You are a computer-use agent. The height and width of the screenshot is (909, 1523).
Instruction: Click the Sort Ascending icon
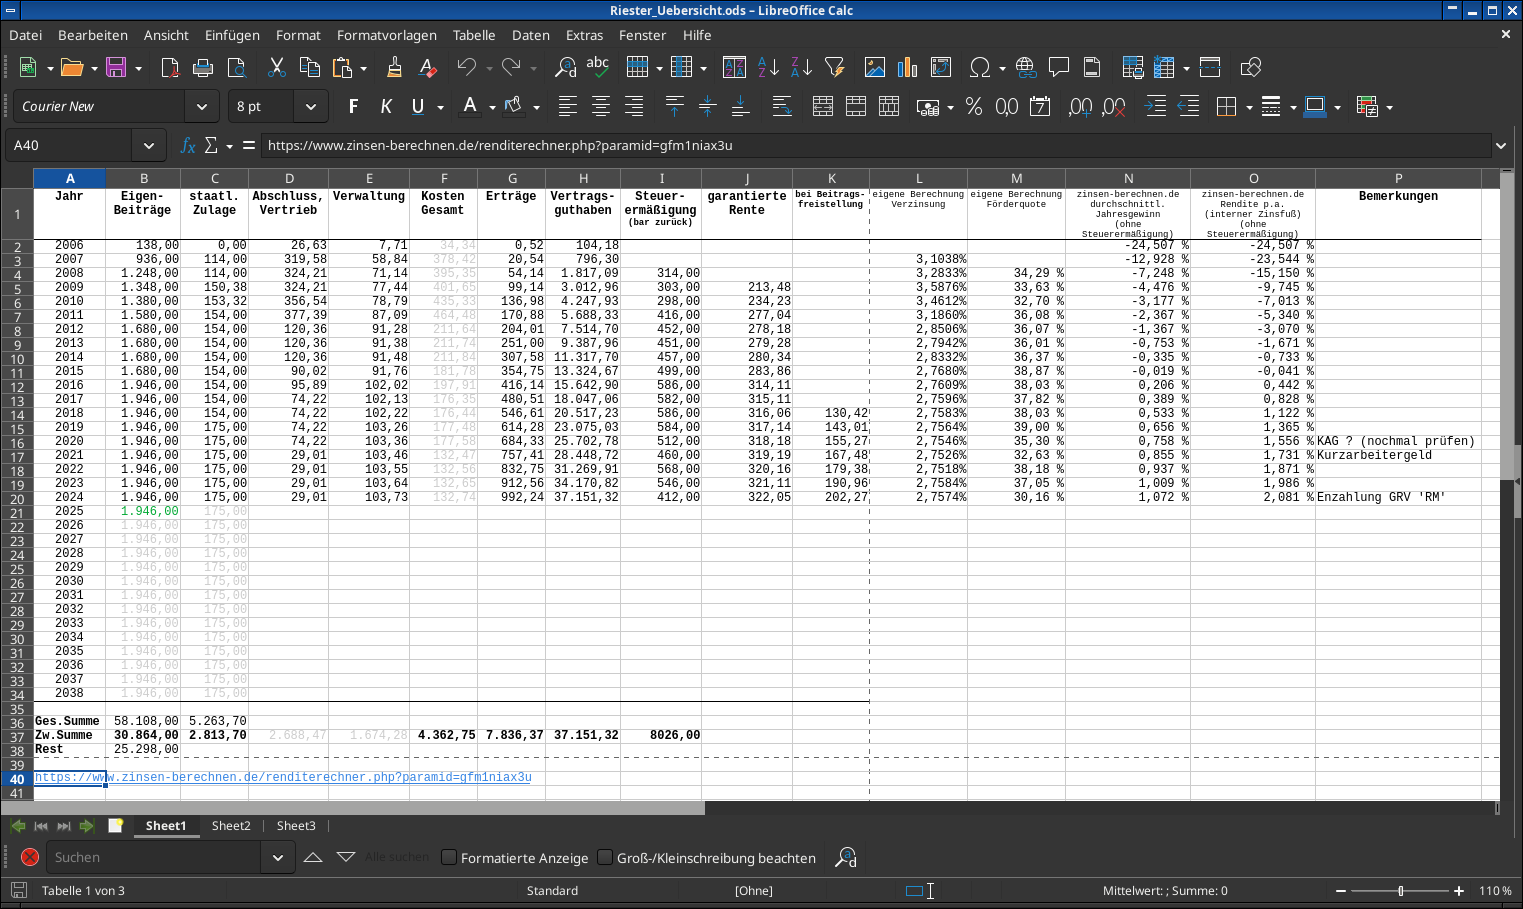click(x=768, y=68)
